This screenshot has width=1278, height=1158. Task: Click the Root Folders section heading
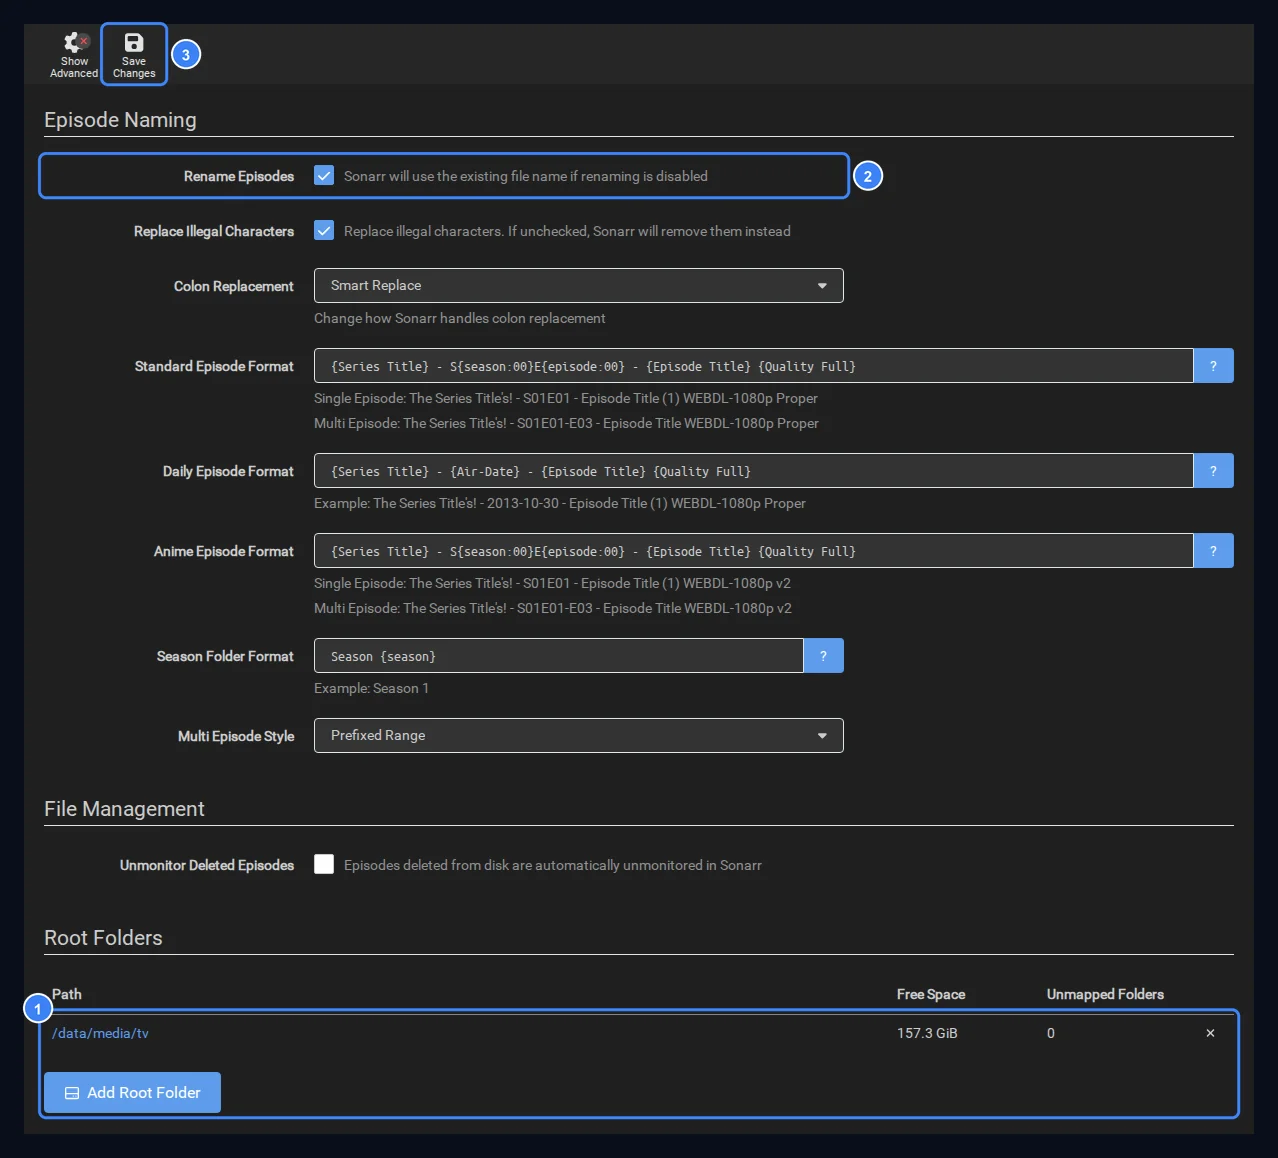[x=103, y=938]
